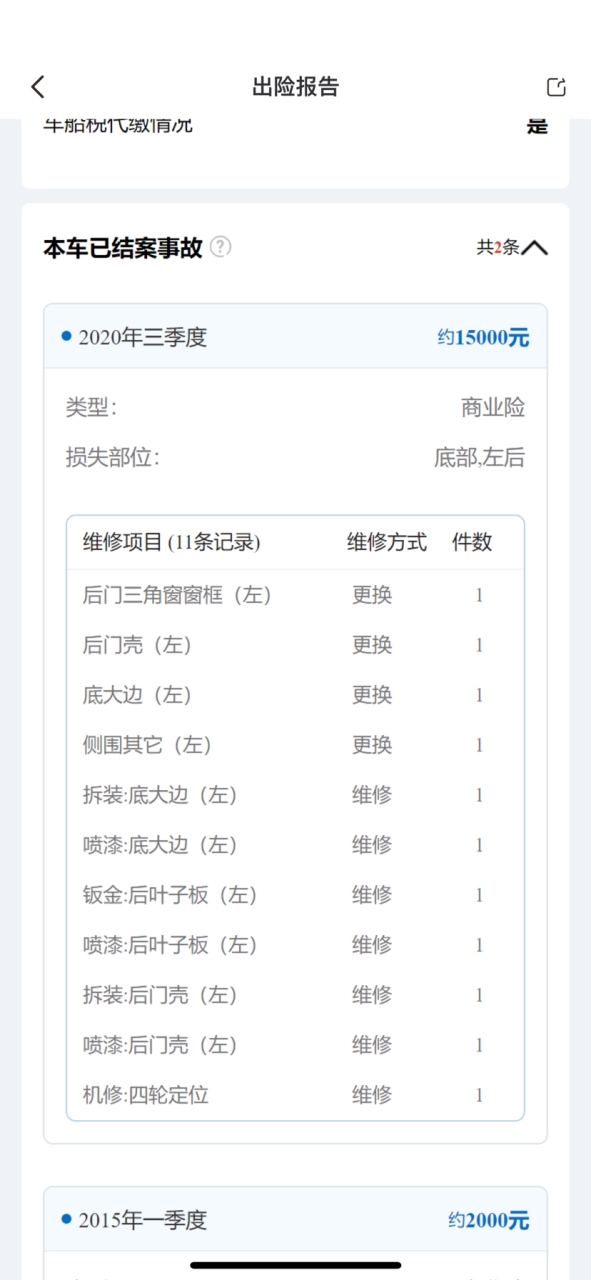Tap the blue dot before 2015年一季度
Image resolution: width=591 pixels, height=1280 pixels.
66,1219
